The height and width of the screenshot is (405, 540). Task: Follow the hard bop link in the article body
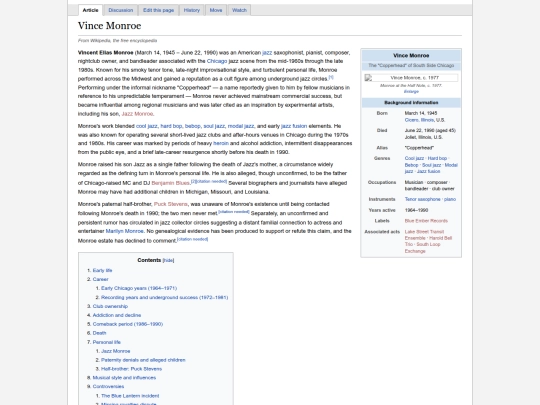click(171, 126)
